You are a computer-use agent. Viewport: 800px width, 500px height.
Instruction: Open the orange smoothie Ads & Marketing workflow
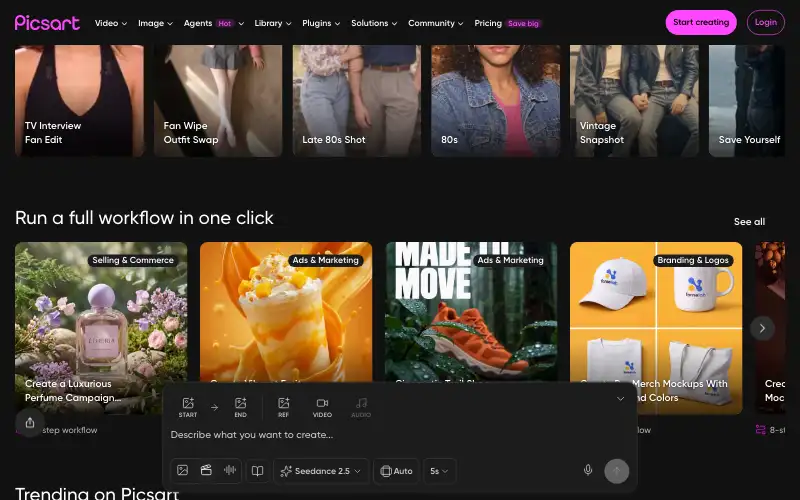[286, 311]
